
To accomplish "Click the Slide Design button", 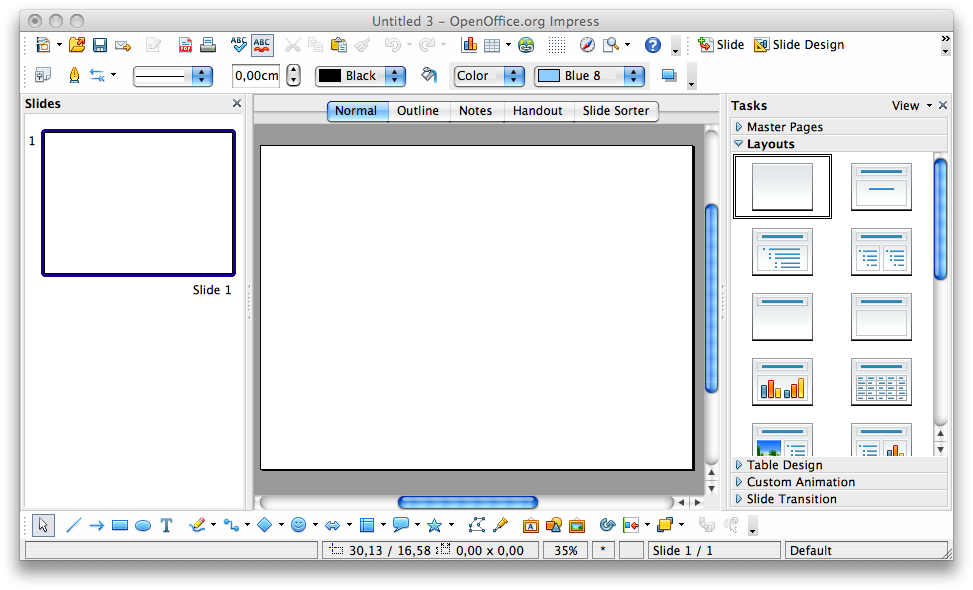I will [x=798, y=45].
